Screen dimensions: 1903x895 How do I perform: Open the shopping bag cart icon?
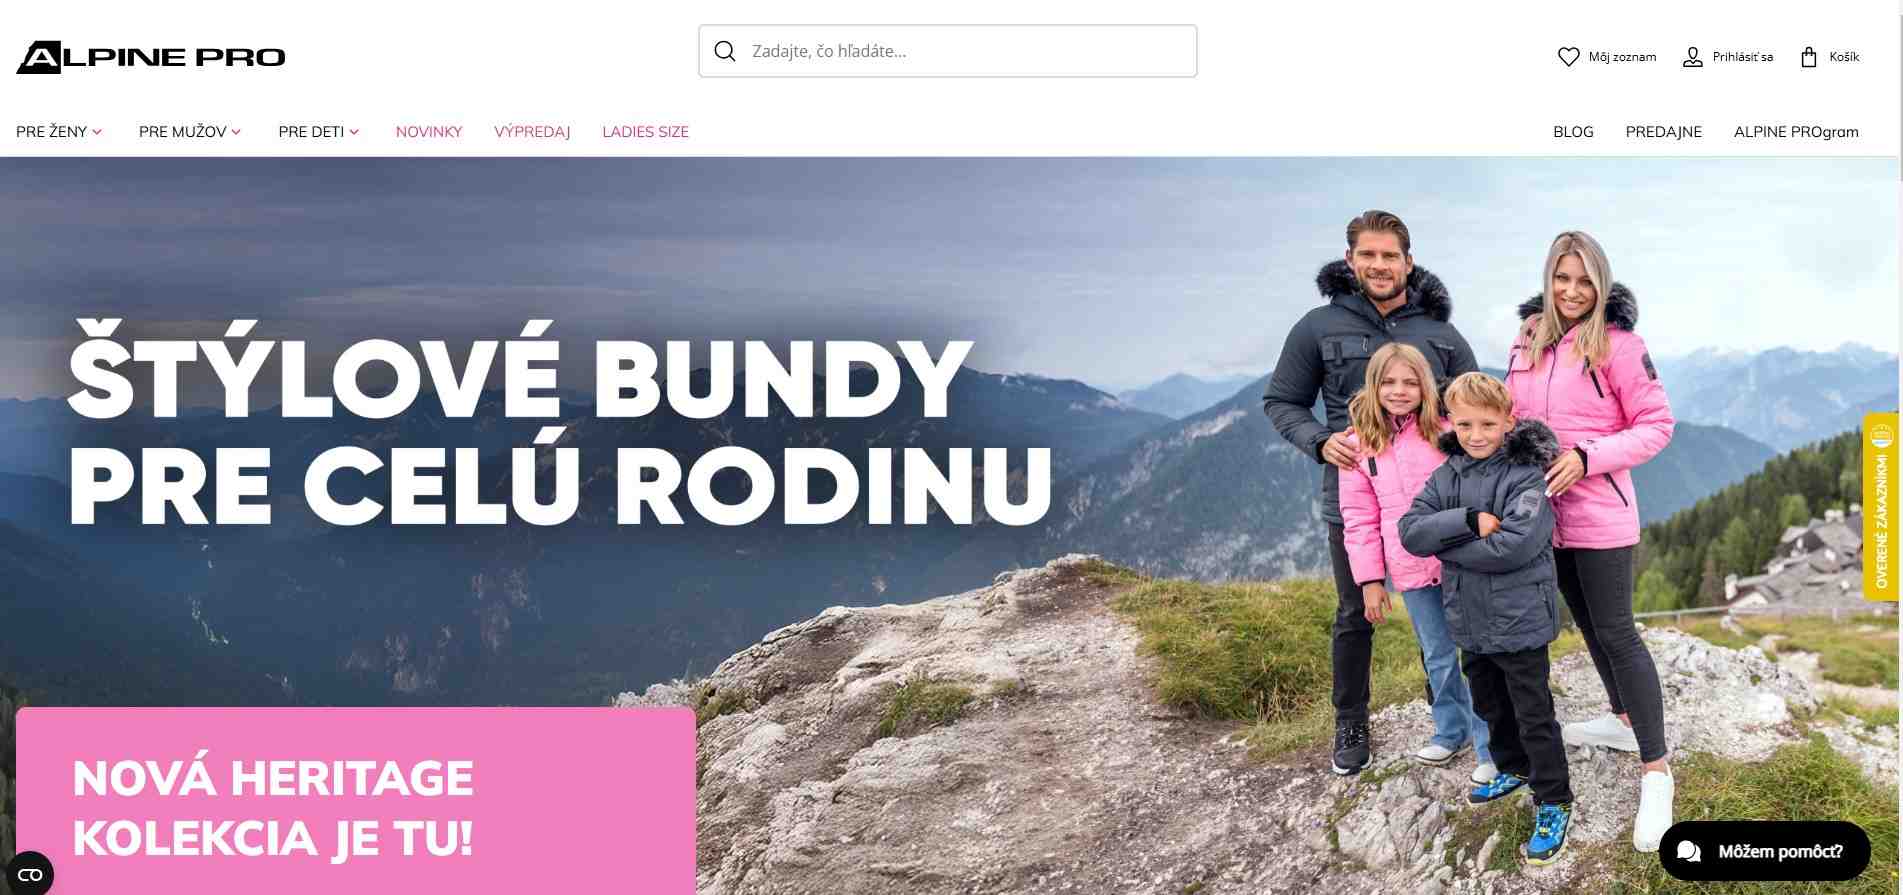(x=1808, y=57)
